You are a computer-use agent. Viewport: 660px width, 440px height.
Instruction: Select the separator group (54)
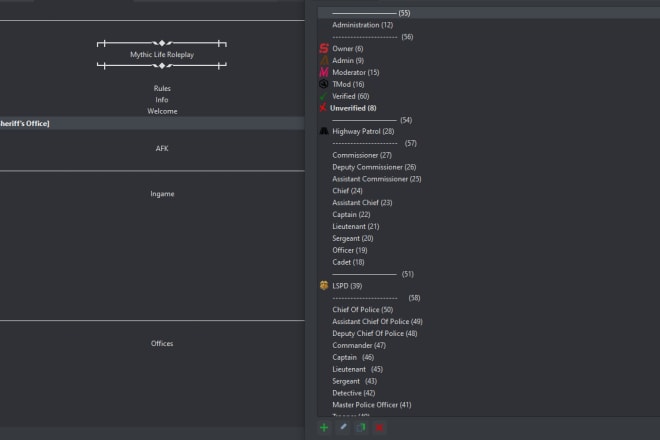point(372,120)
